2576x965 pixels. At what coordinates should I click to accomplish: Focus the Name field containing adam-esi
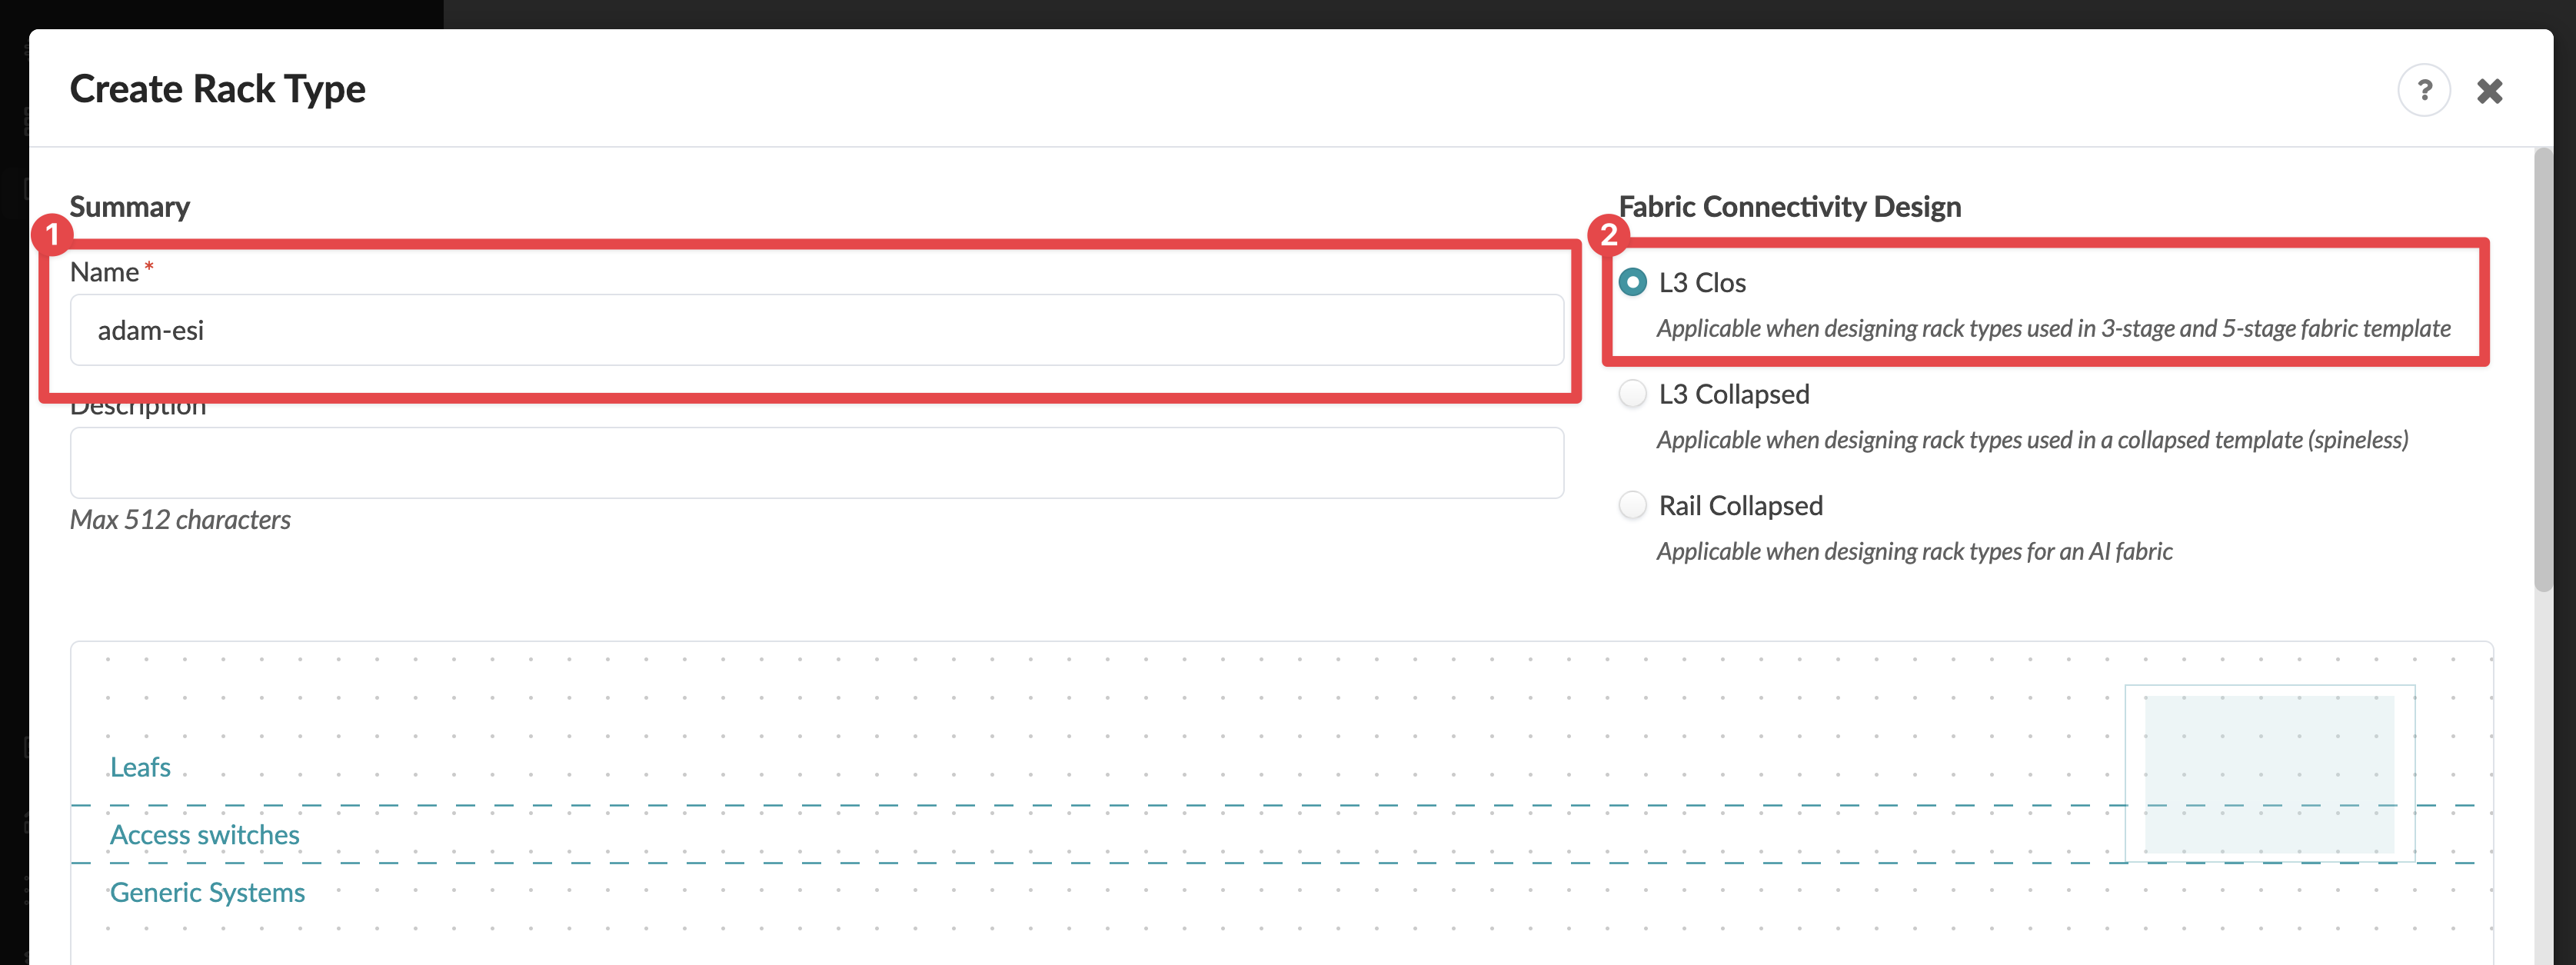pos(816,330)
